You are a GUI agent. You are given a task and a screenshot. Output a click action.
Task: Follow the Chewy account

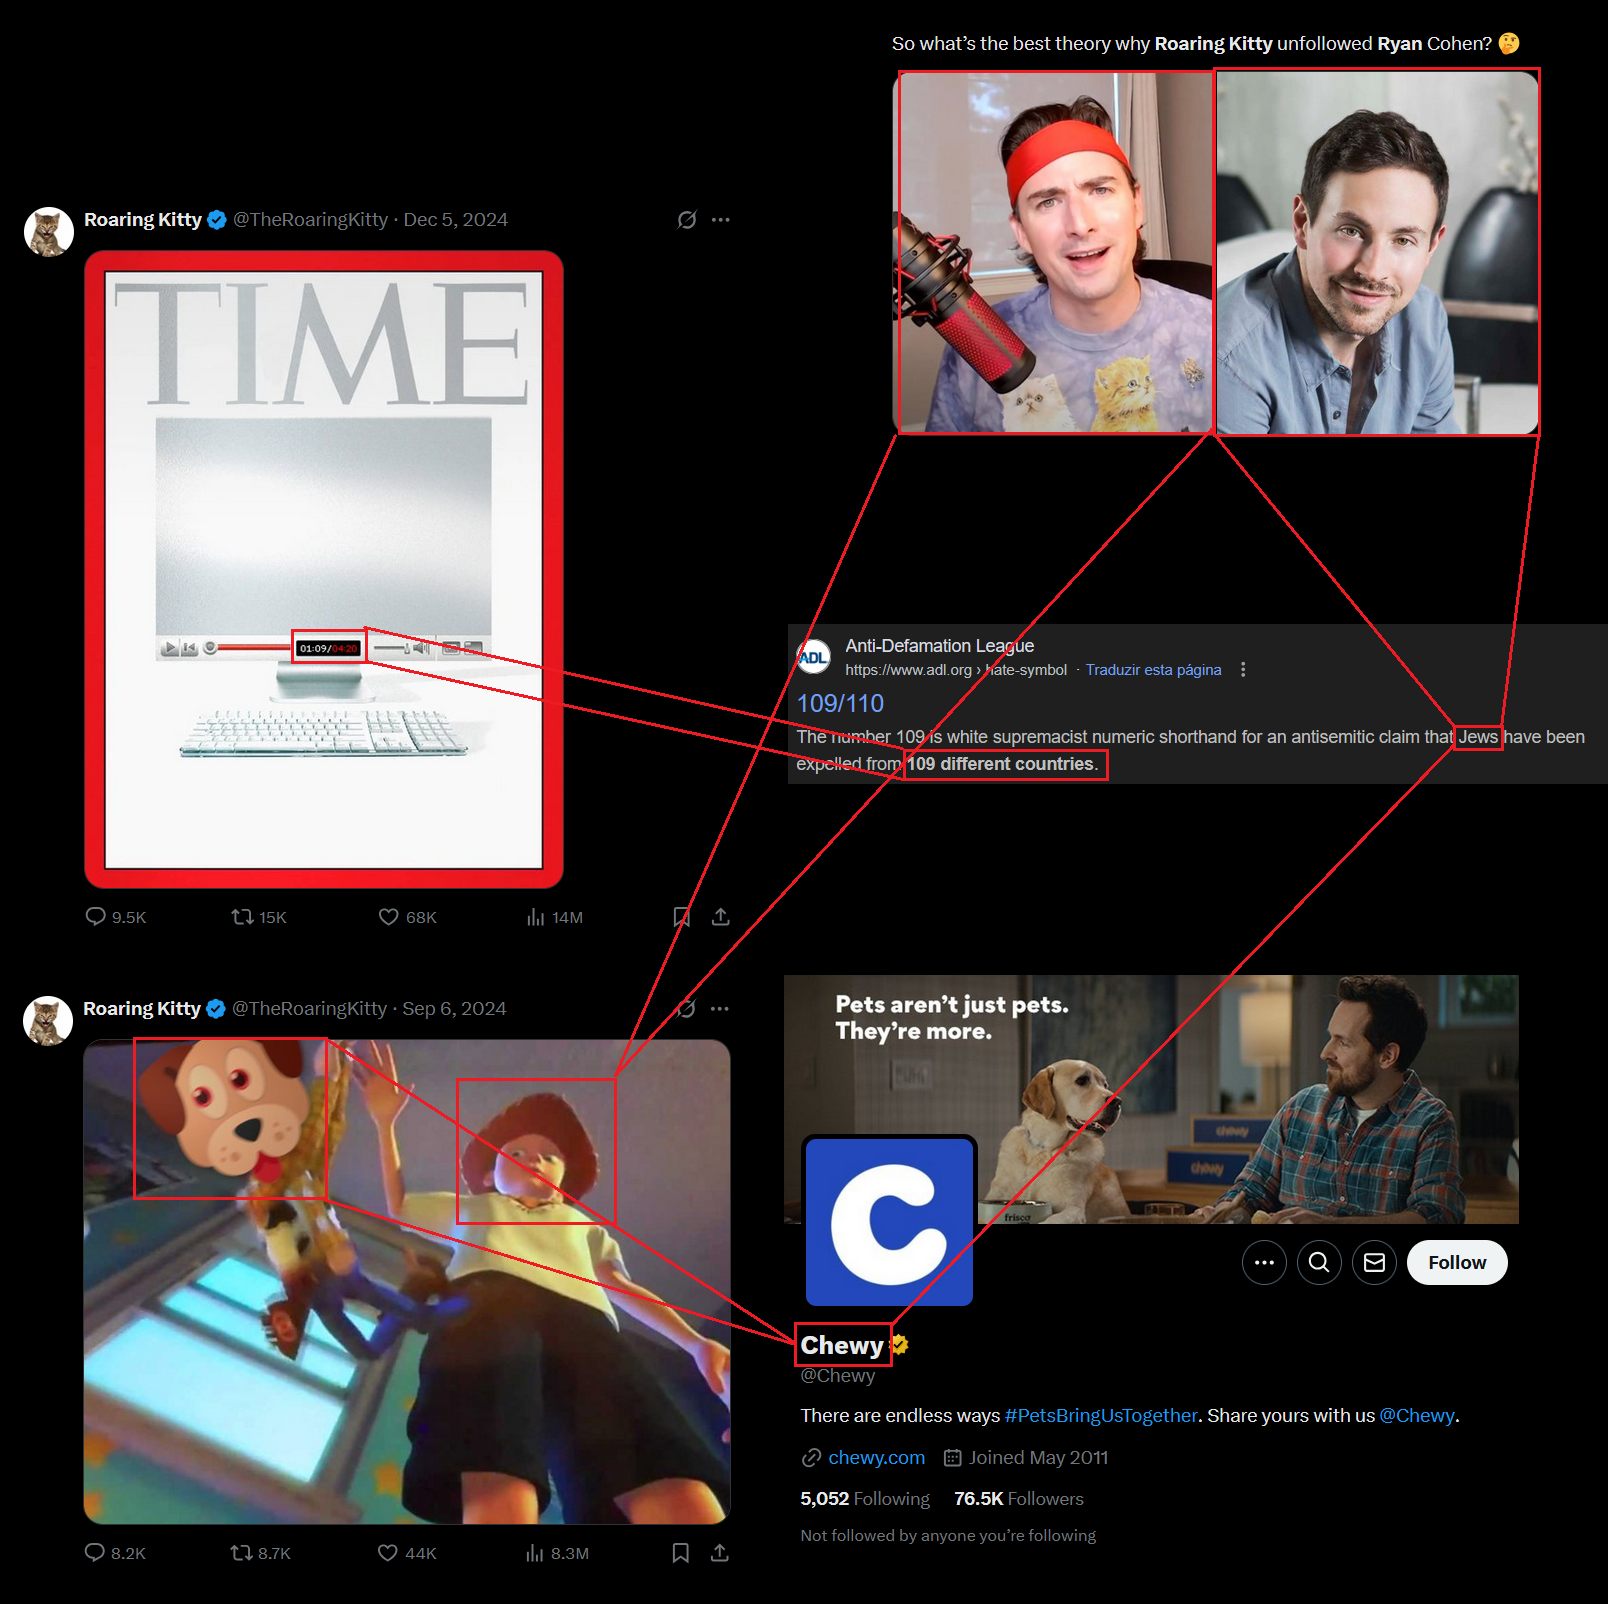[1457, 1262]
